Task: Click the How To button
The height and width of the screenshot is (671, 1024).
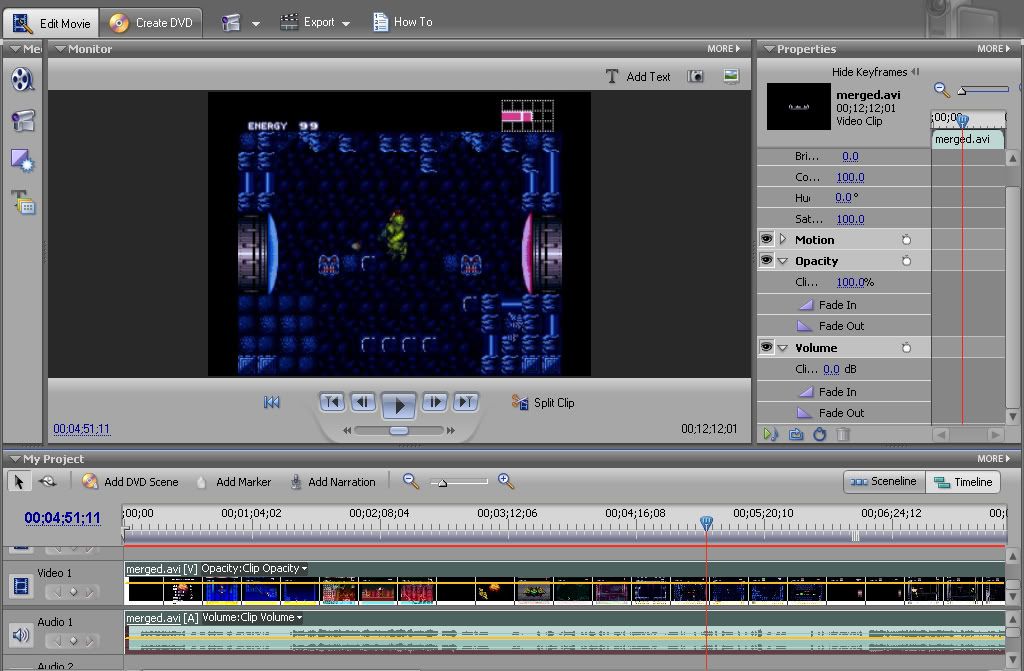Action: (402, 22)
